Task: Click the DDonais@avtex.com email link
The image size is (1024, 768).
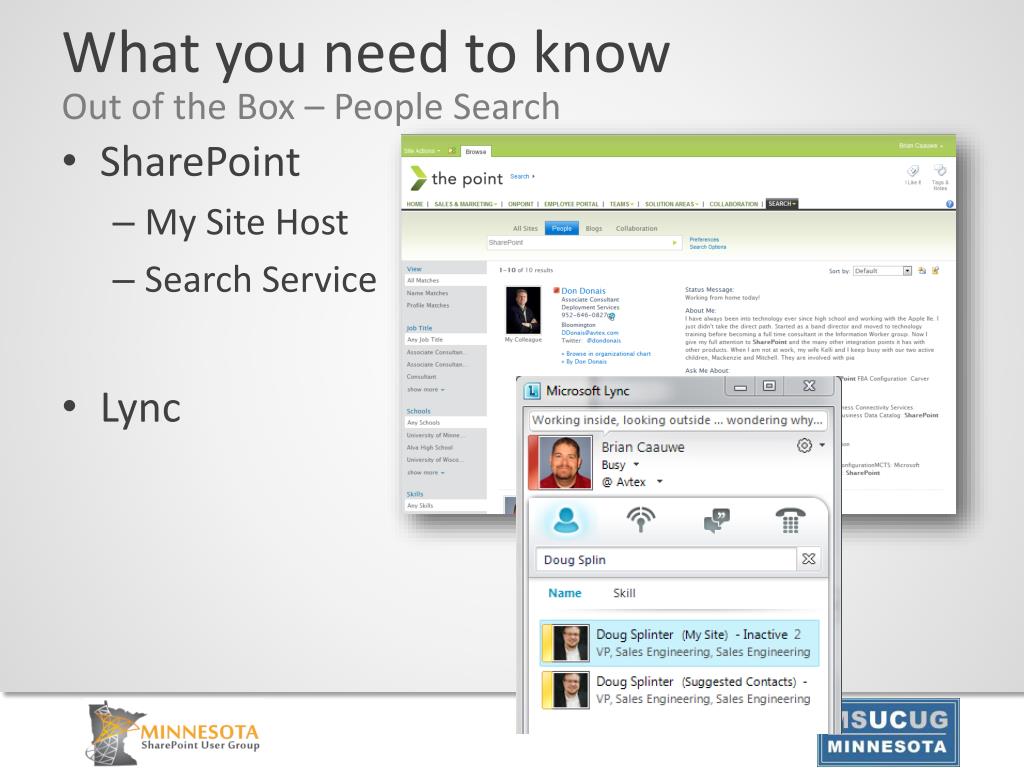Action: [590, 332]
